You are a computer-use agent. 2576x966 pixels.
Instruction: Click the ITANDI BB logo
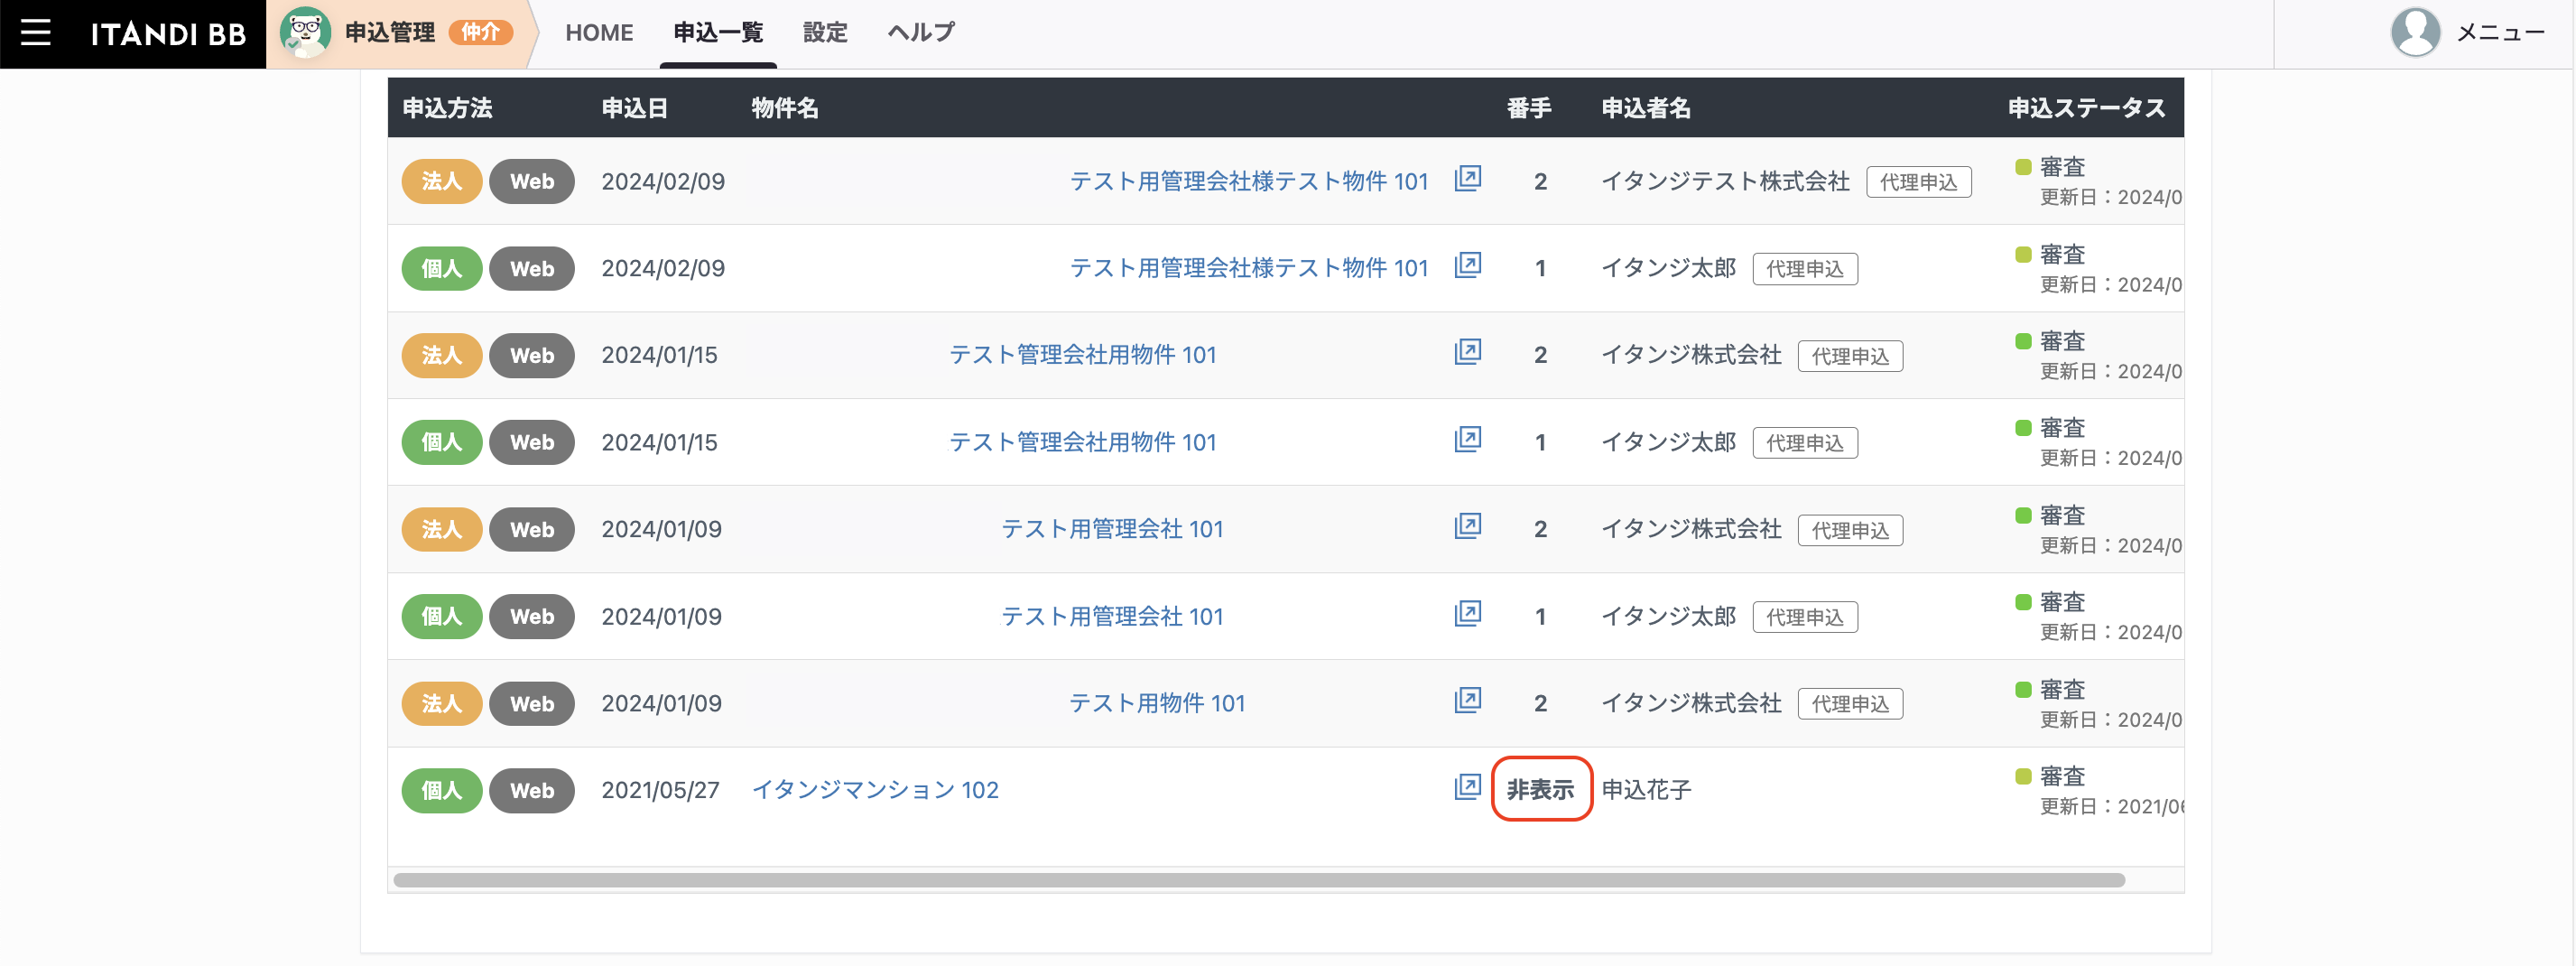point(168,34)
